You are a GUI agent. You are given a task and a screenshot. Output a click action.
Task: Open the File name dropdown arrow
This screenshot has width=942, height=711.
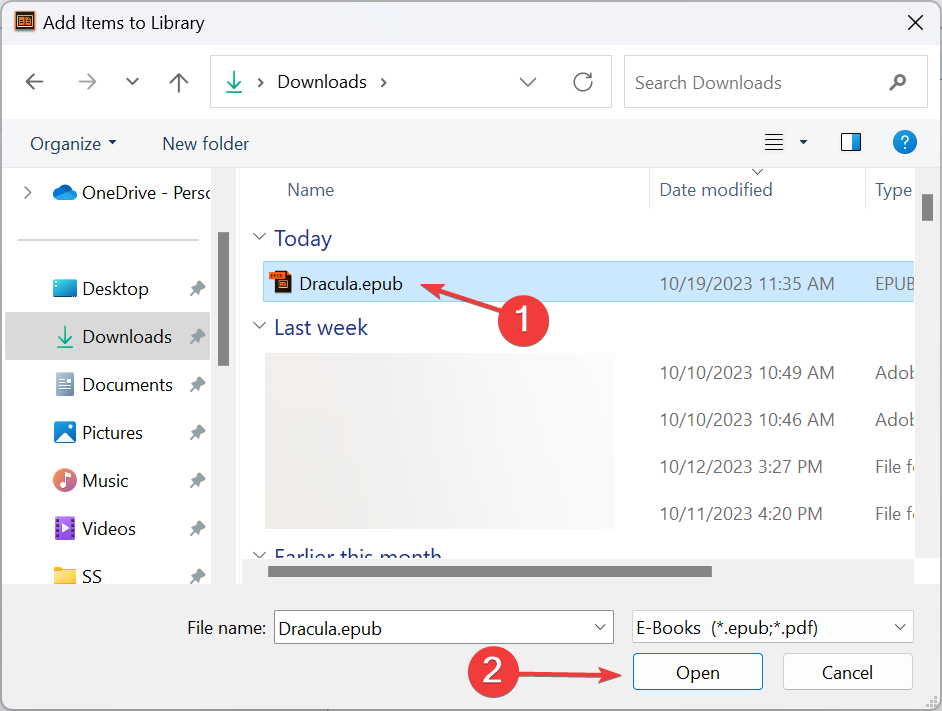pyautogui.click(x=600, y=627)
